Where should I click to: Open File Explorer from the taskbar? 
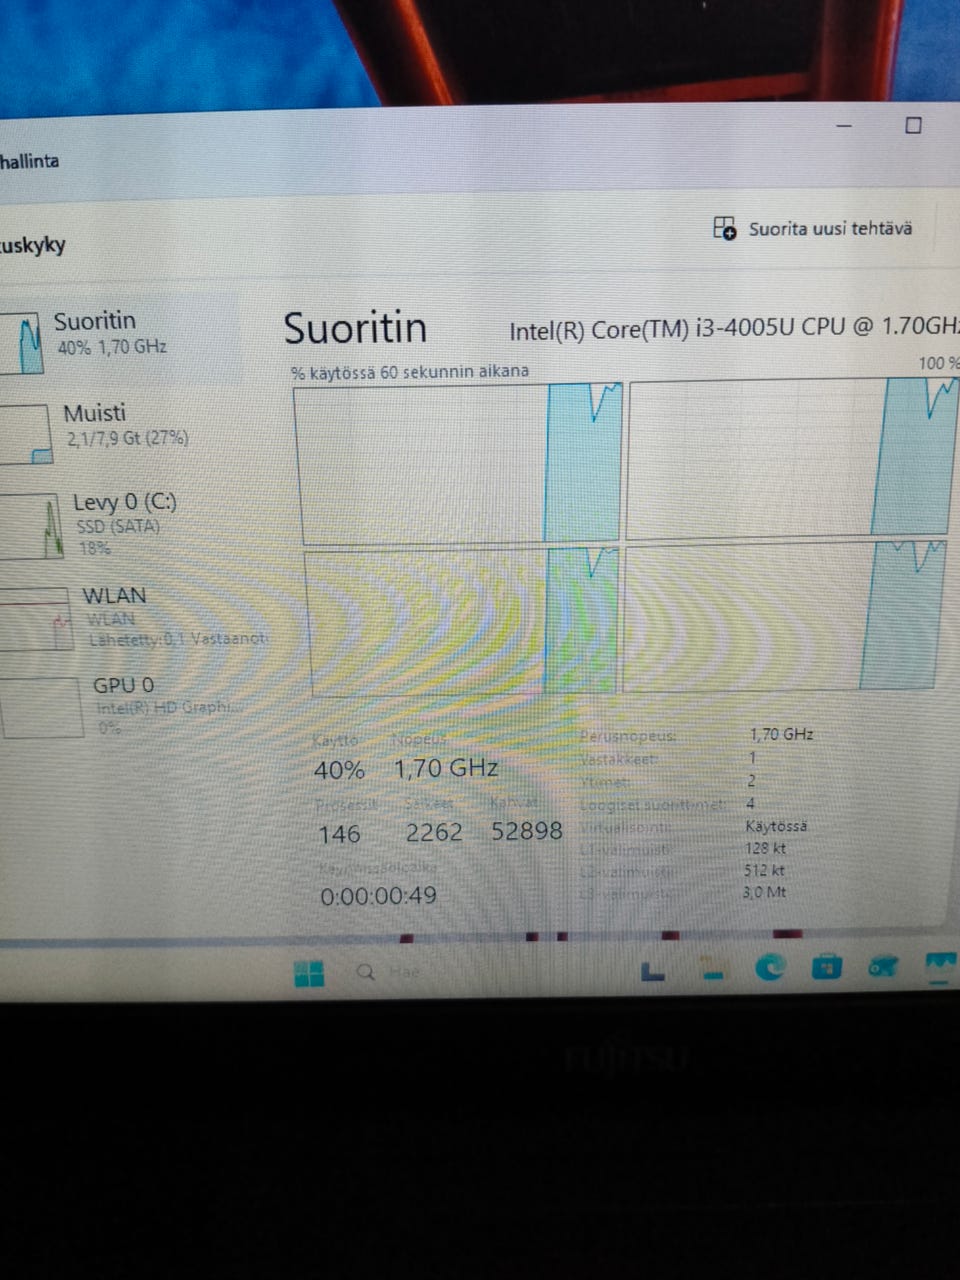coord(712,969)
